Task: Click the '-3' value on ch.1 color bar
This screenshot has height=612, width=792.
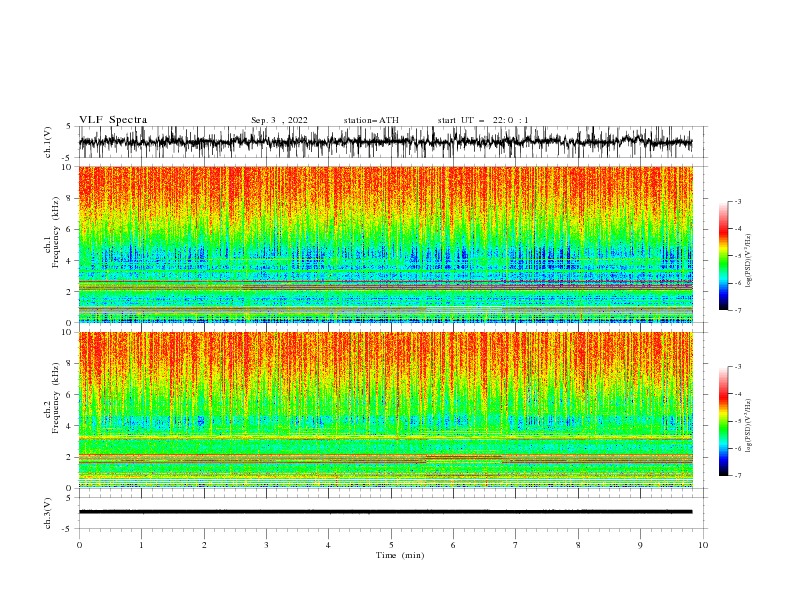Action: click(737, 201)
